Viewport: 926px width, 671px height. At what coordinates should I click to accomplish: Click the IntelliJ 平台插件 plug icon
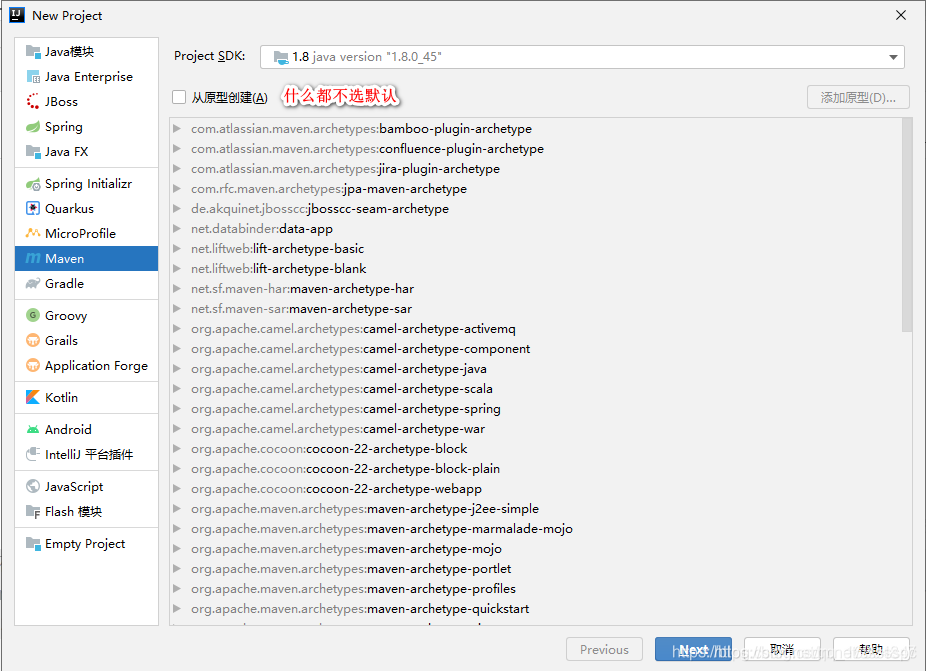33,454
